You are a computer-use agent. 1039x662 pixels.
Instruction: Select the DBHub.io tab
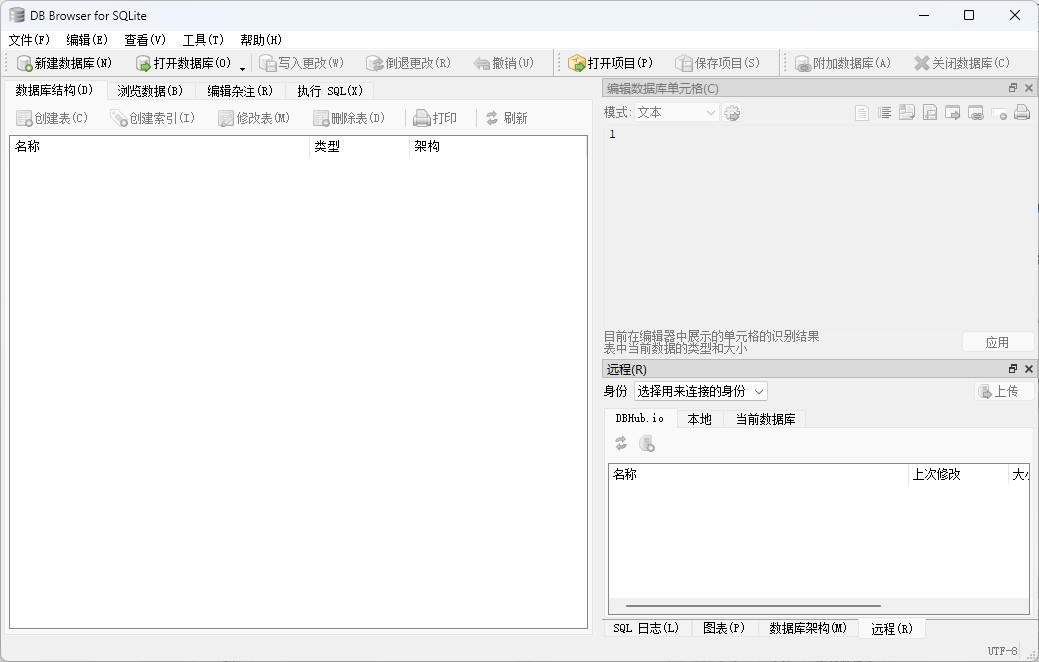pyautogui.click(x=639, y=418)
